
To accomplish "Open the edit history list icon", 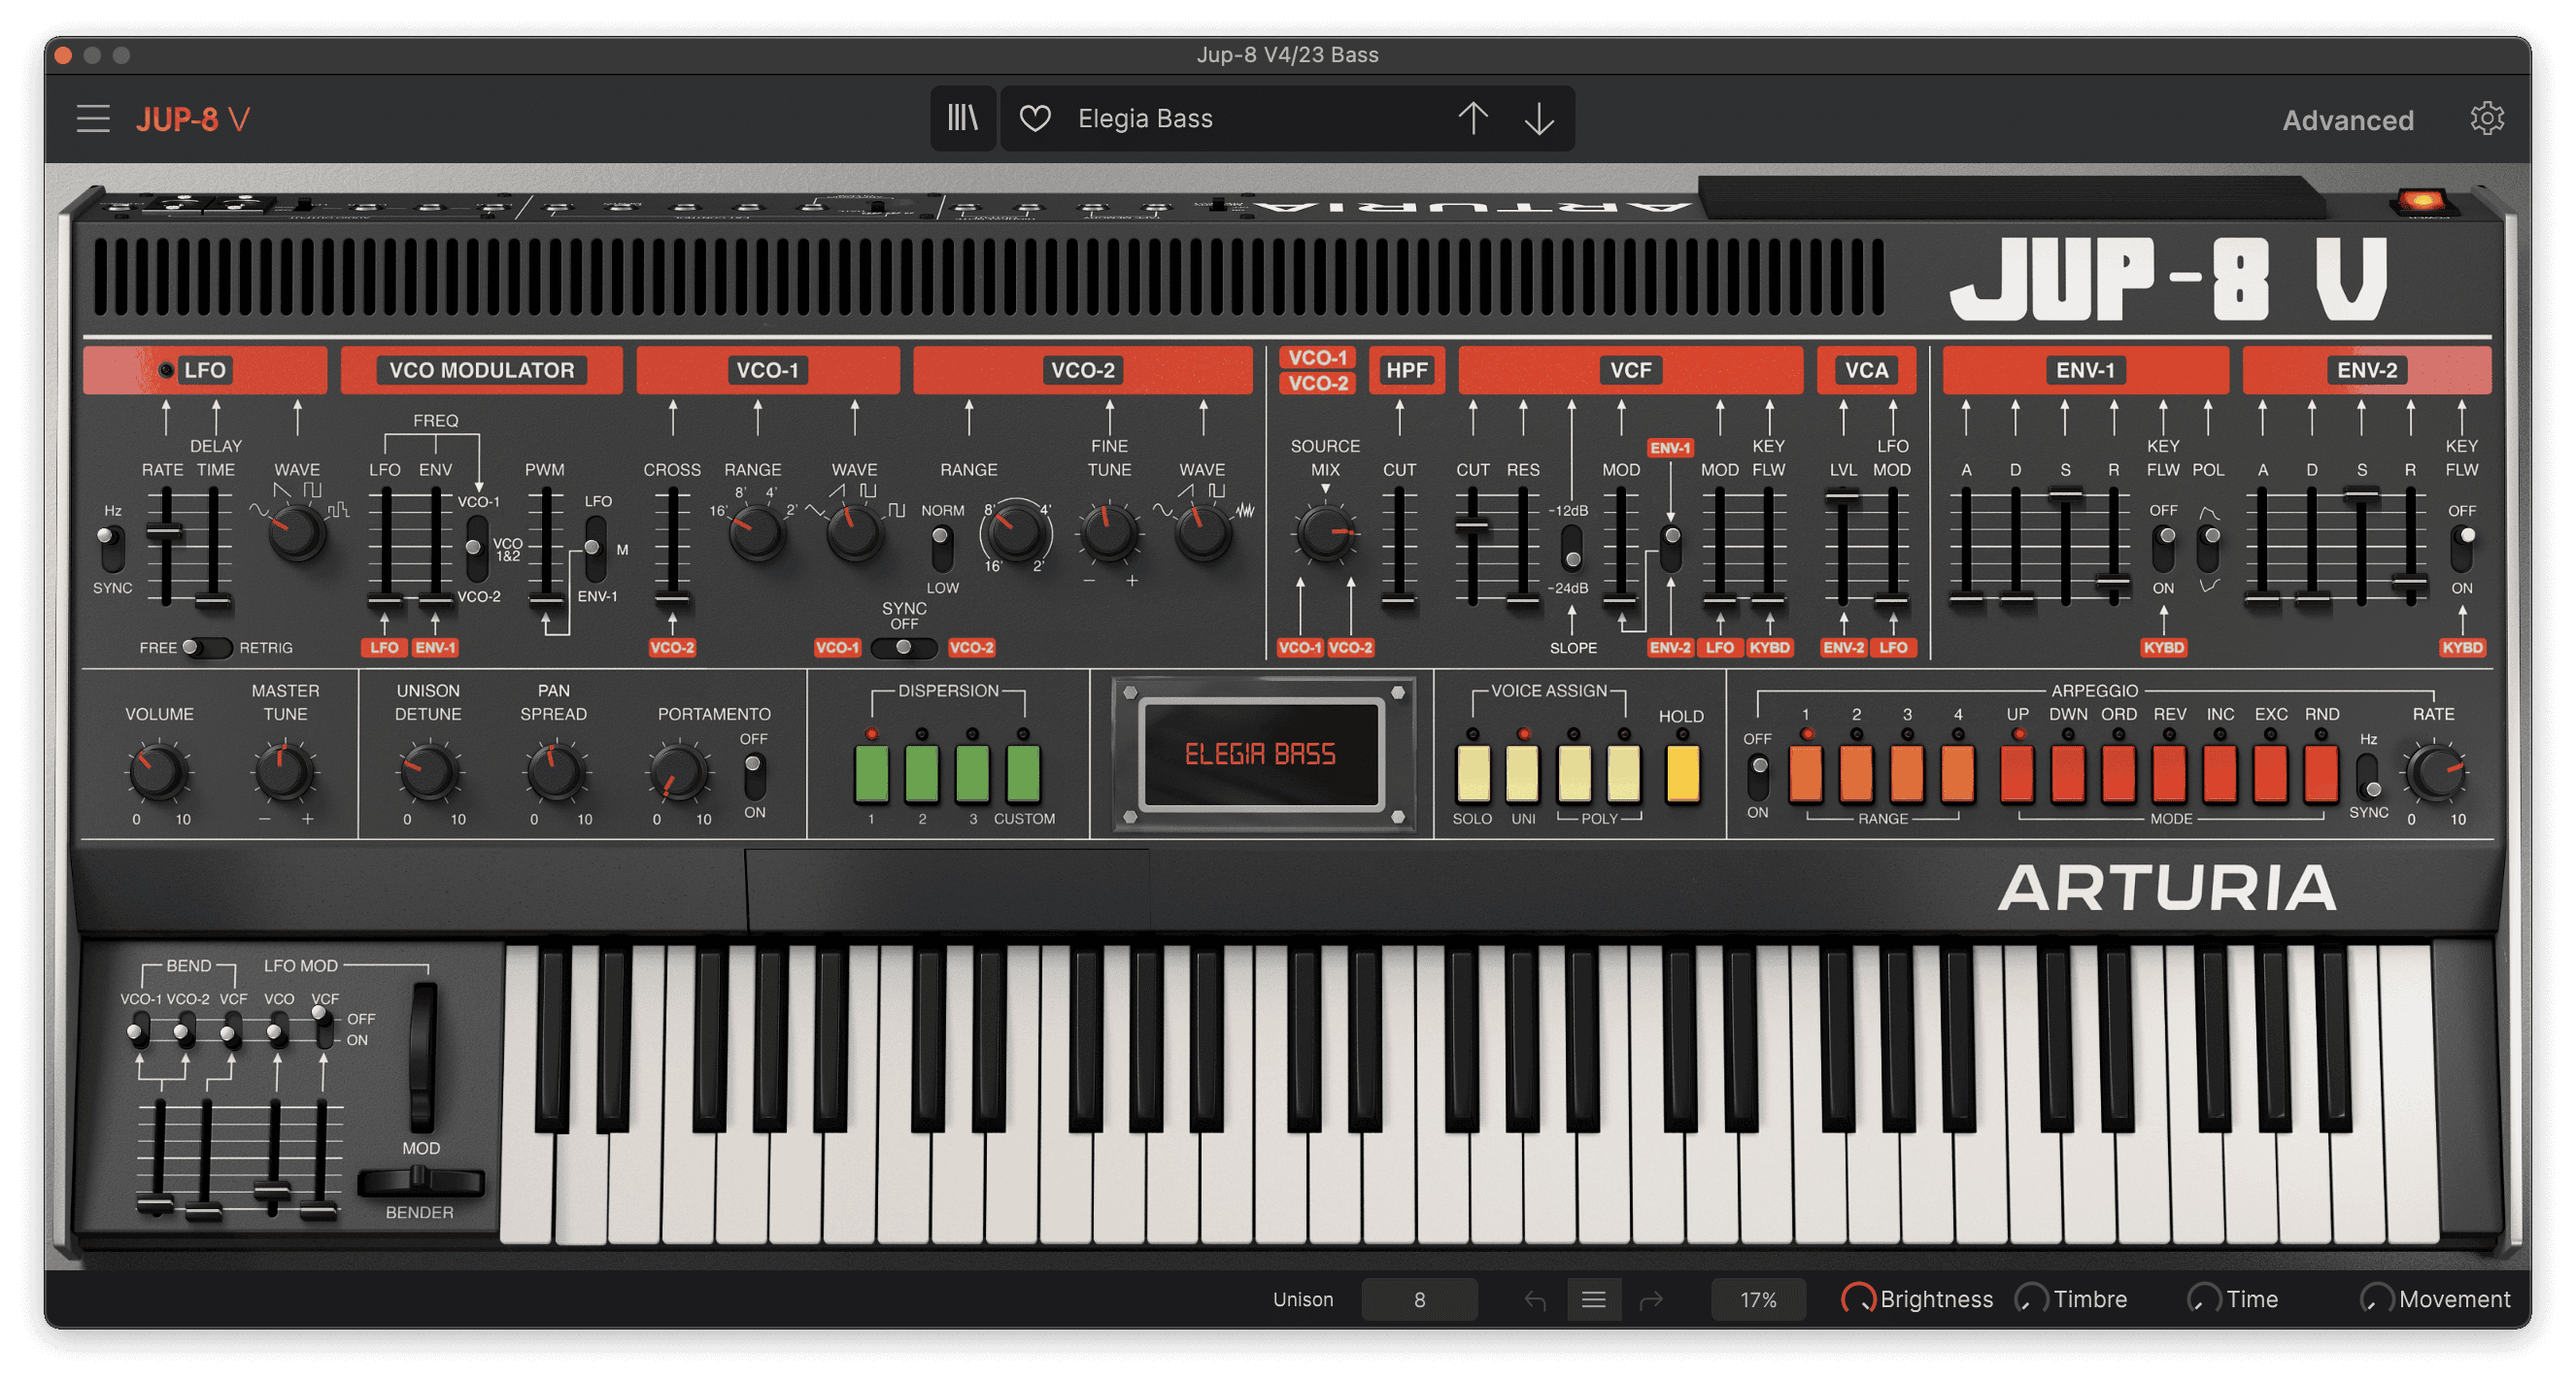I will pyautogui.click(x=1594, y=1299).
